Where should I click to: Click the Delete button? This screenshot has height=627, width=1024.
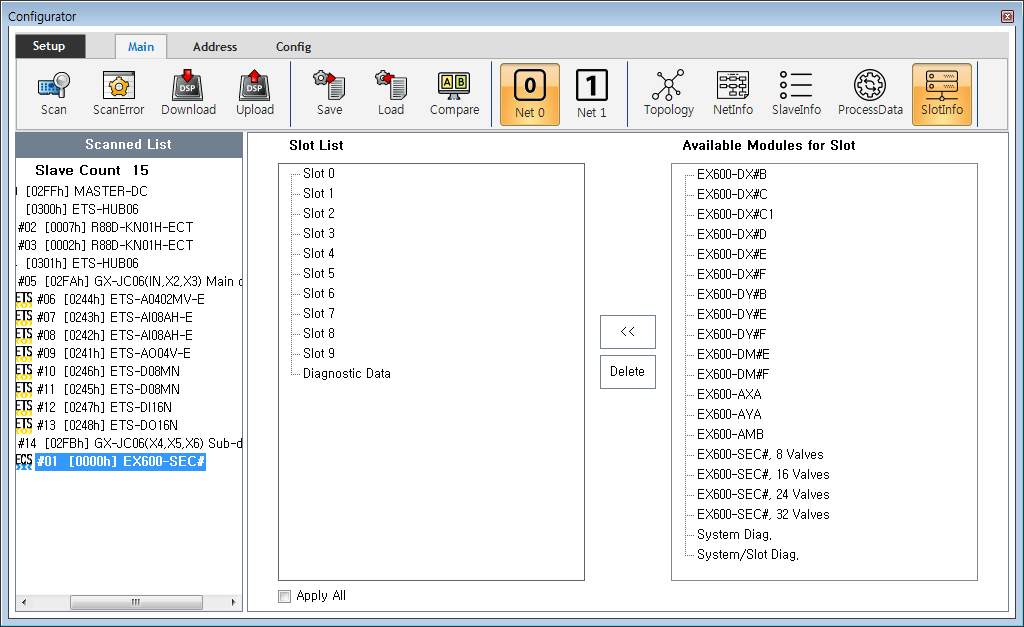628,371
